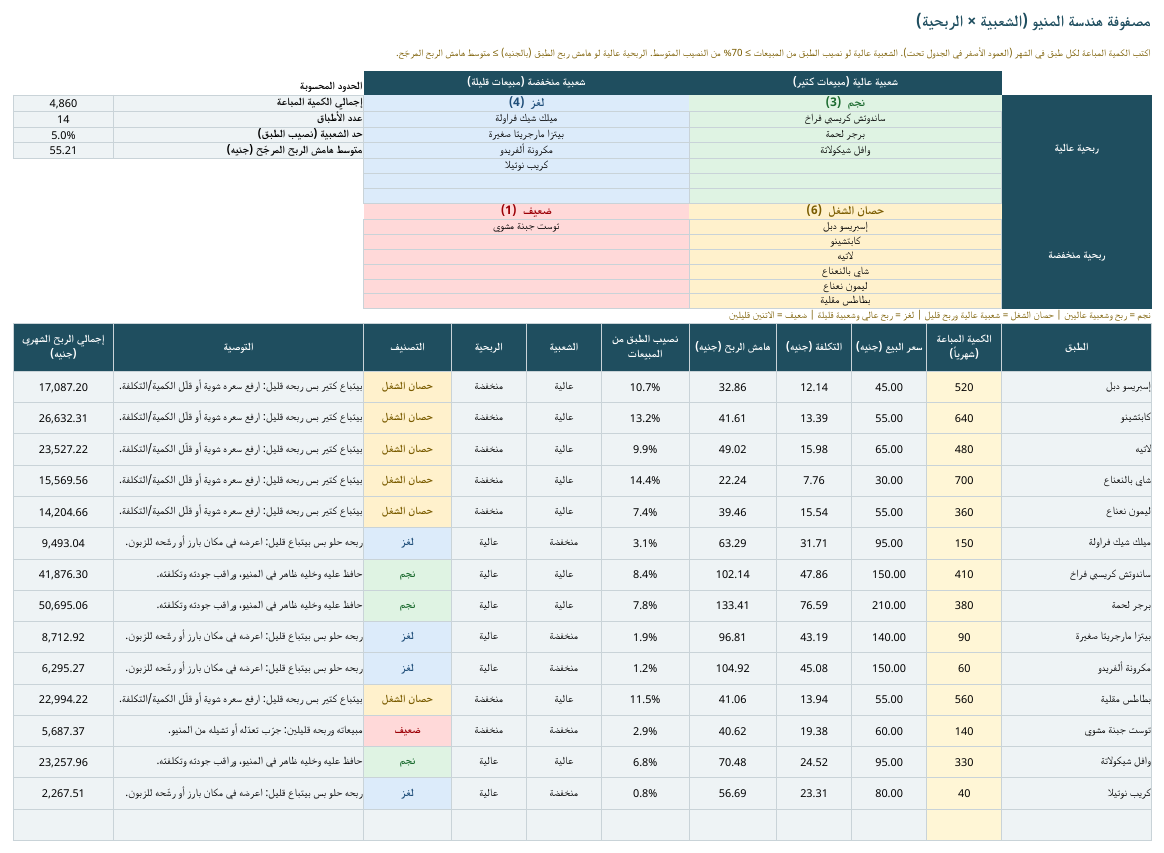Select "وافل شيكولاتة" in the star quadrant
The width and height of the screenshot is (1164, 853).
846,150
